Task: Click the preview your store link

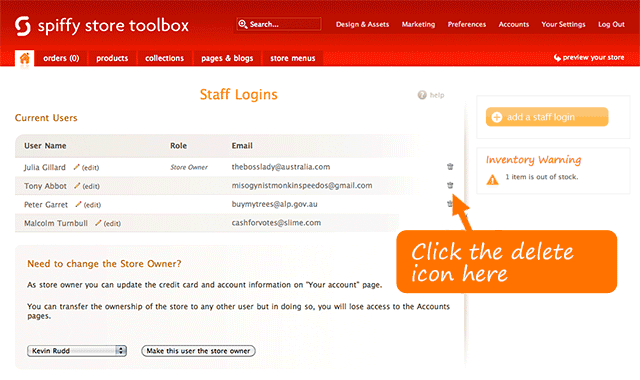Action: point(593,58)
